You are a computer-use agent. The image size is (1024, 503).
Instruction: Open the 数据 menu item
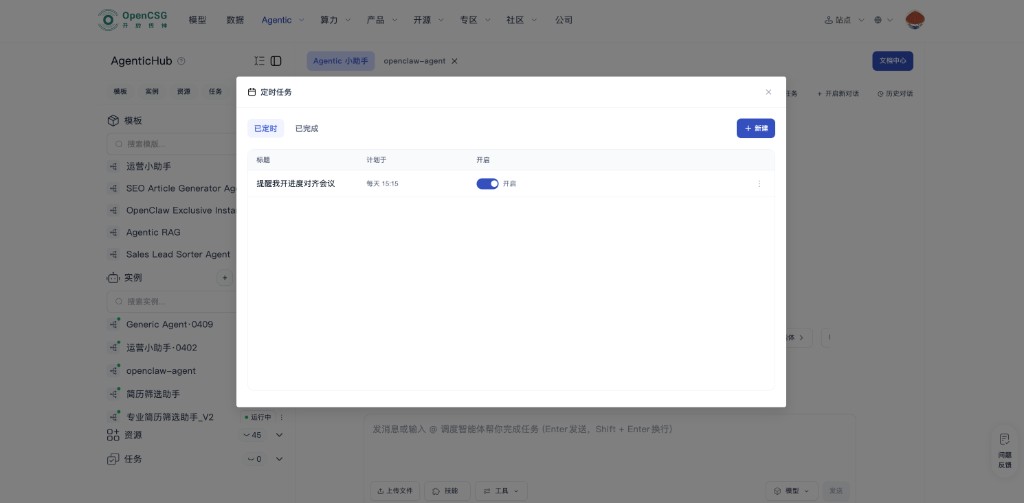point(235,20)
